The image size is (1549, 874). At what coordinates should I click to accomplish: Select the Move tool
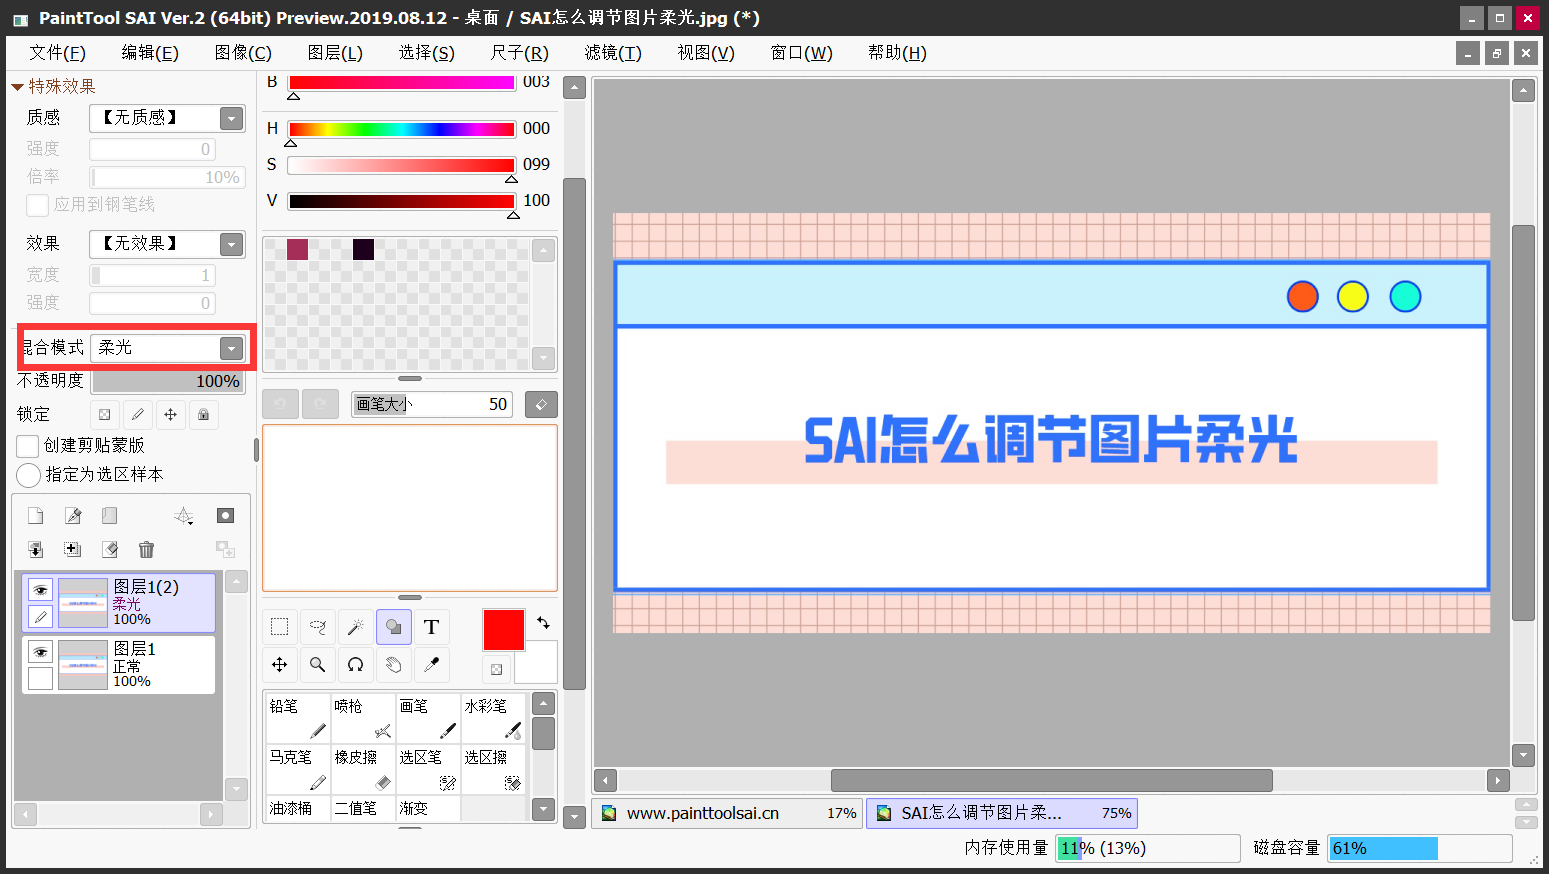280,665
